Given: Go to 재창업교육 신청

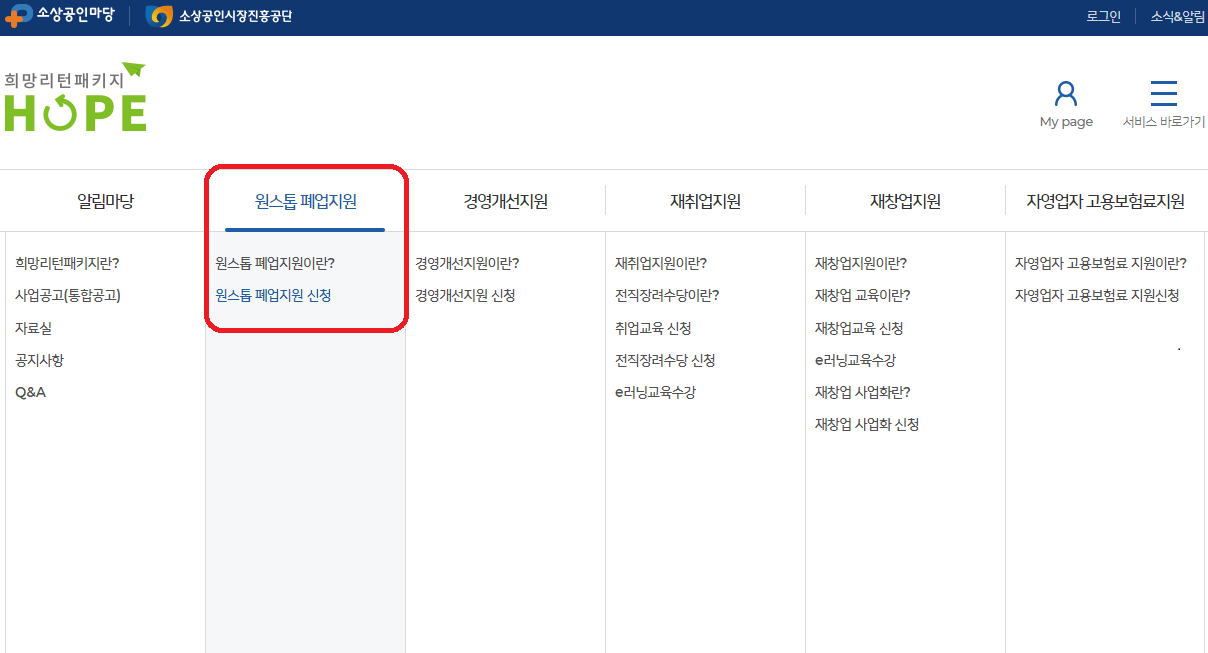Looking at the screenshot, I should (859, 328).
